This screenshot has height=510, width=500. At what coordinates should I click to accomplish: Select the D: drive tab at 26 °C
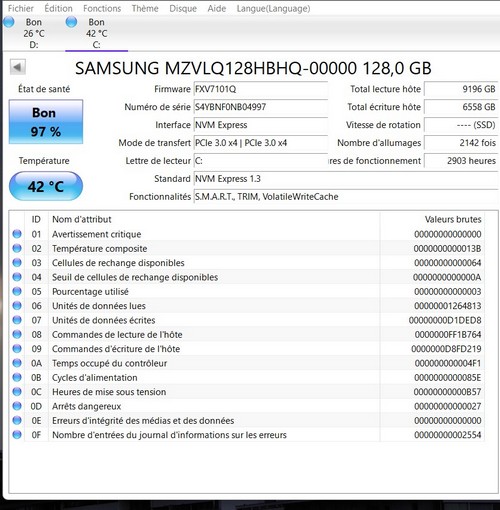click(x=33, y=33)
